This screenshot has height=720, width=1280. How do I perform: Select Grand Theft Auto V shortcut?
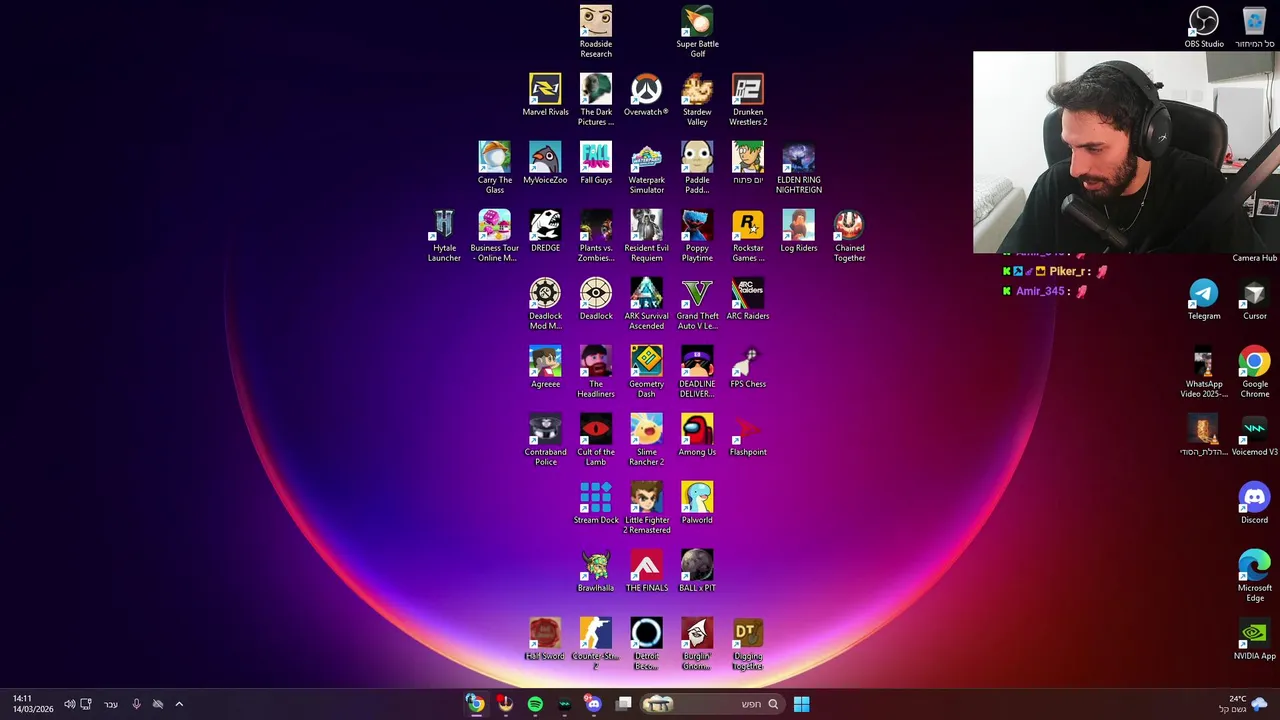pos(697,303)
